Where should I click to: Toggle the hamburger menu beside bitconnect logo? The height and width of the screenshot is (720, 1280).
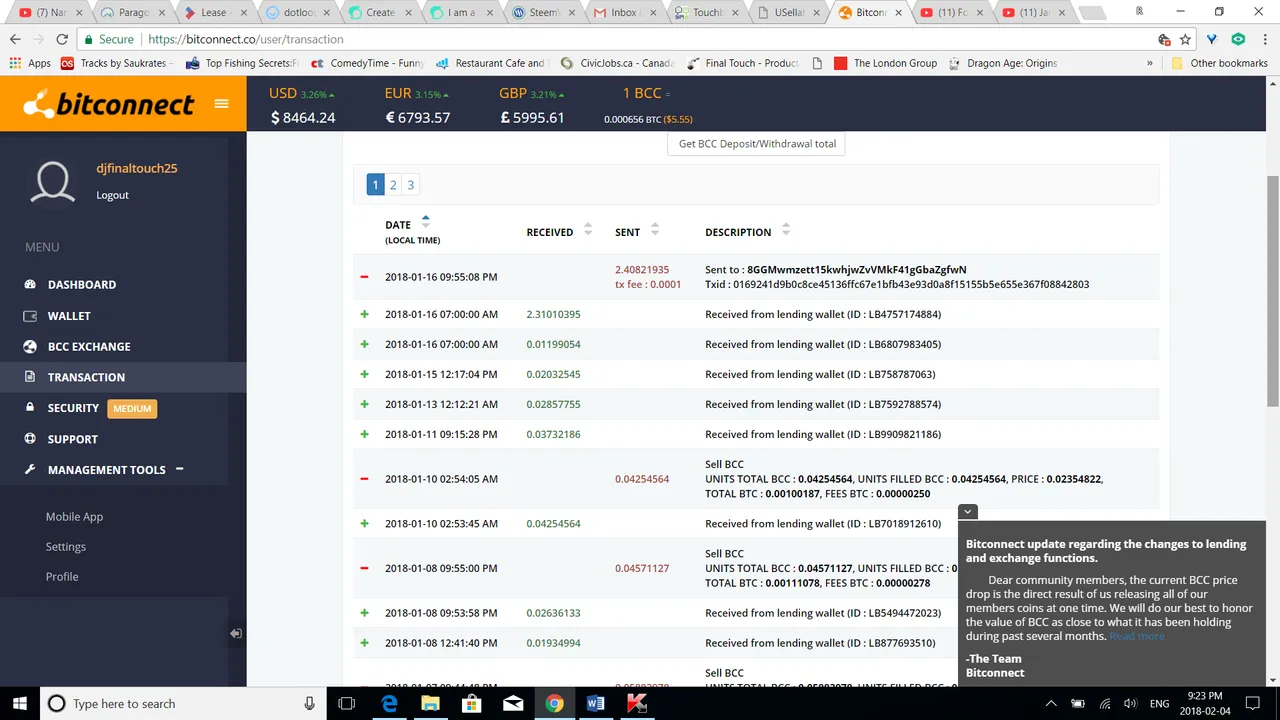[222, 104]
